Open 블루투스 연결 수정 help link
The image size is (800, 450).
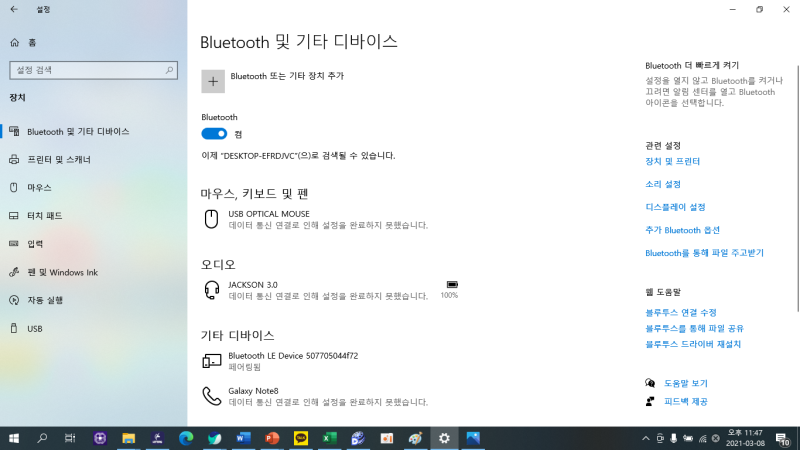(x=681, y=313)
